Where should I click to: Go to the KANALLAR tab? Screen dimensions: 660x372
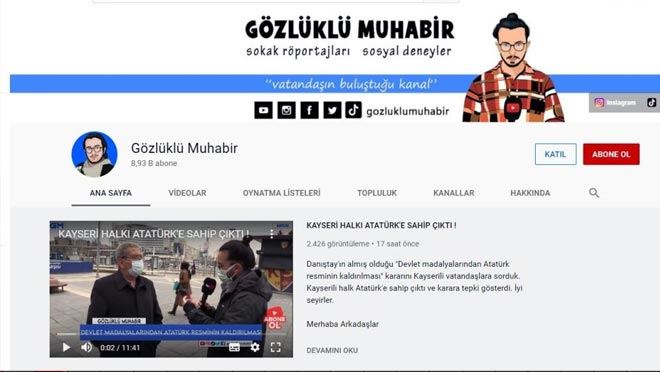454,193
